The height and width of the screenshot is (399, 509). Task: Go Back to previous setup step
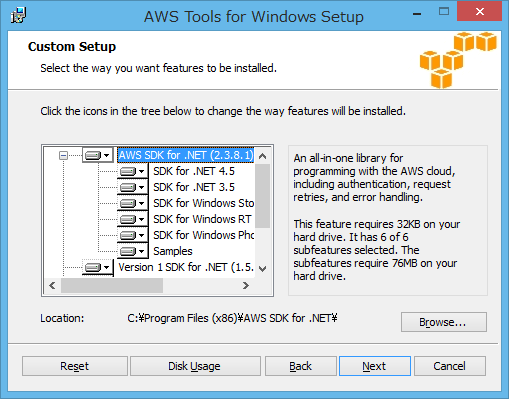(301, 366)
